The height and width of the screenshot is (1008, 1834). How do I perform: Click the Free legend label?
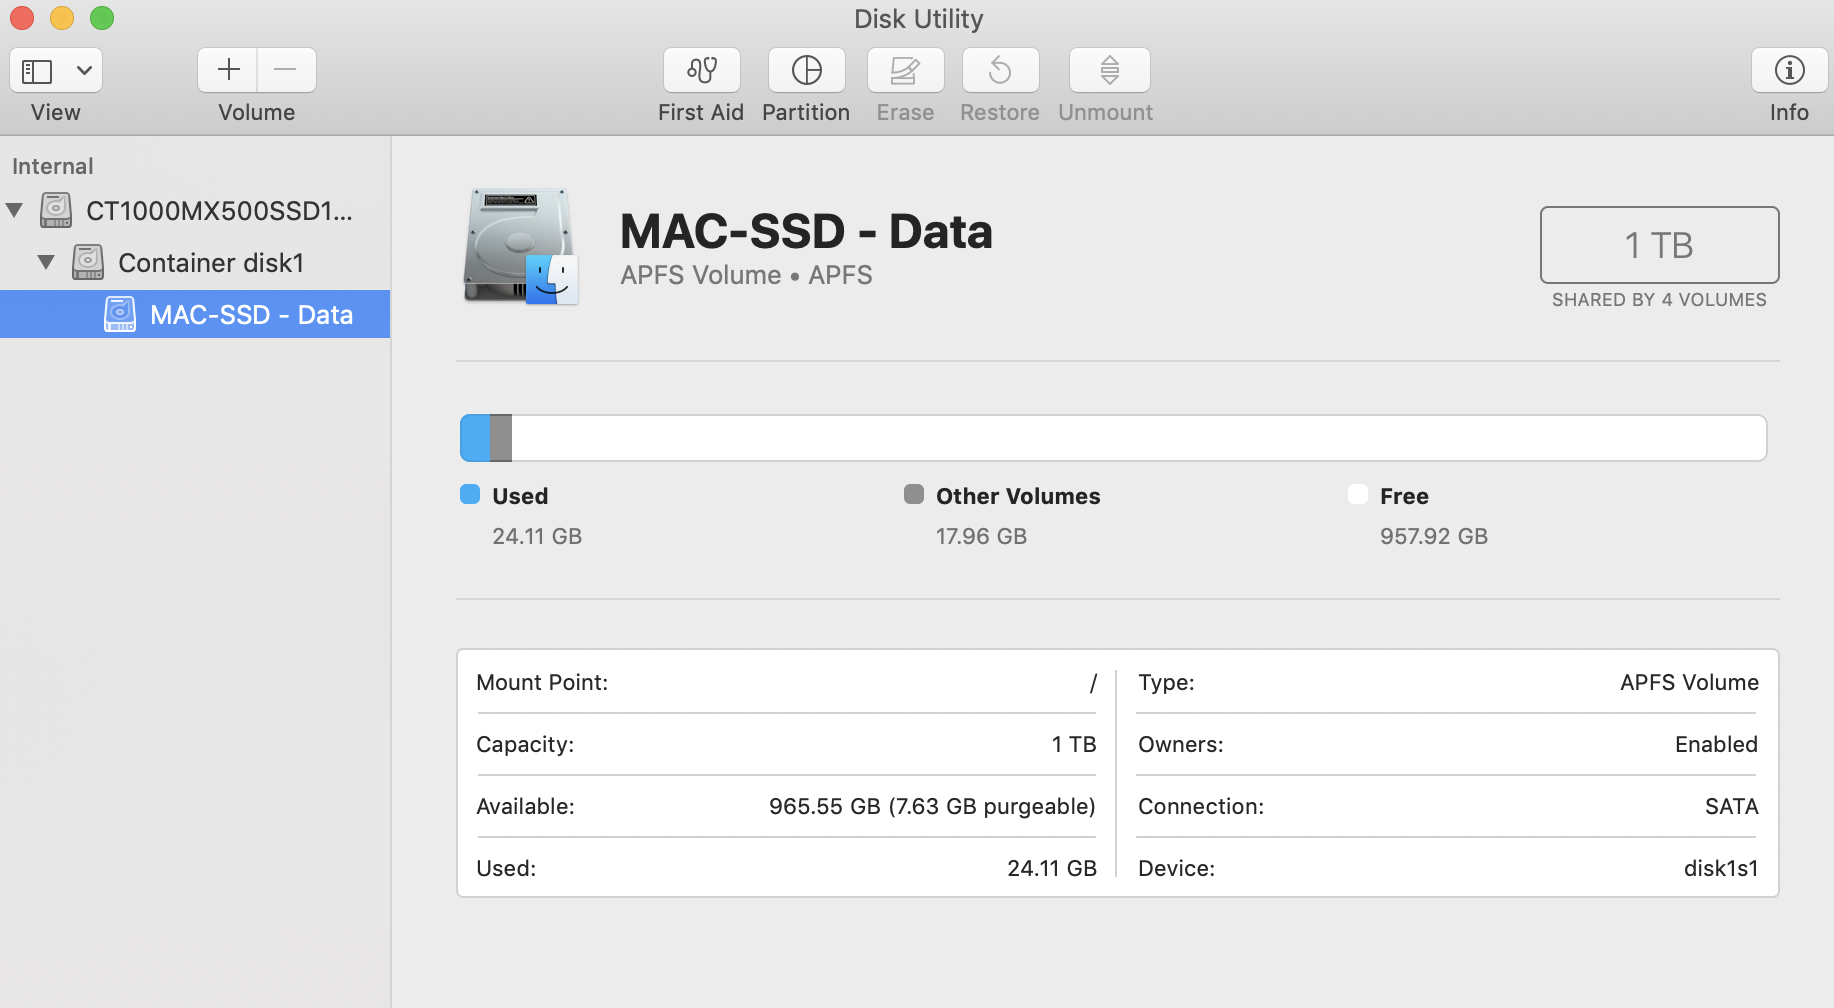click(x=1404, y=496)
